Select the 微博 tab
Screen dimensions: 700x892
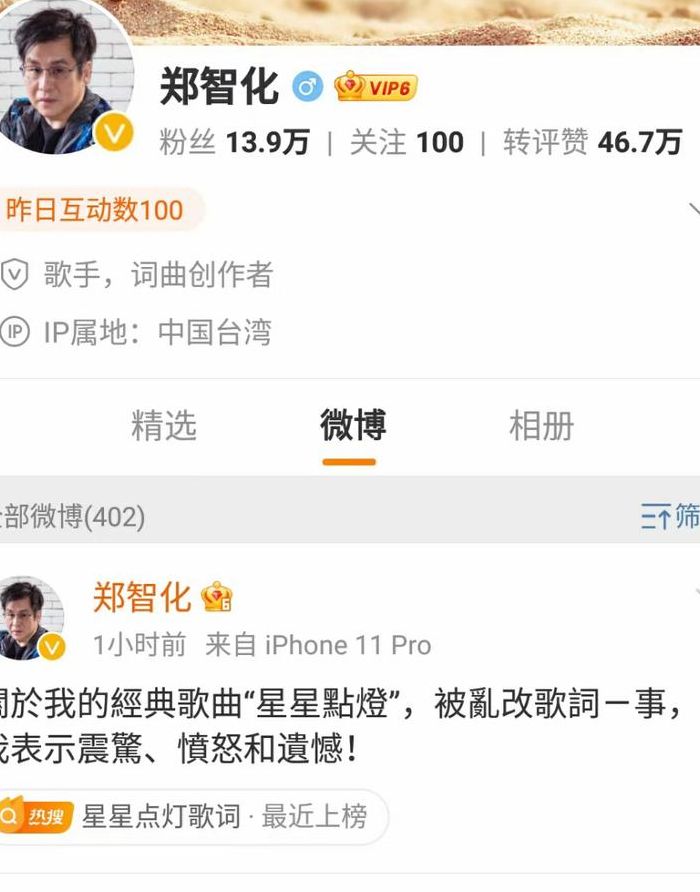(x=353, y=425)
